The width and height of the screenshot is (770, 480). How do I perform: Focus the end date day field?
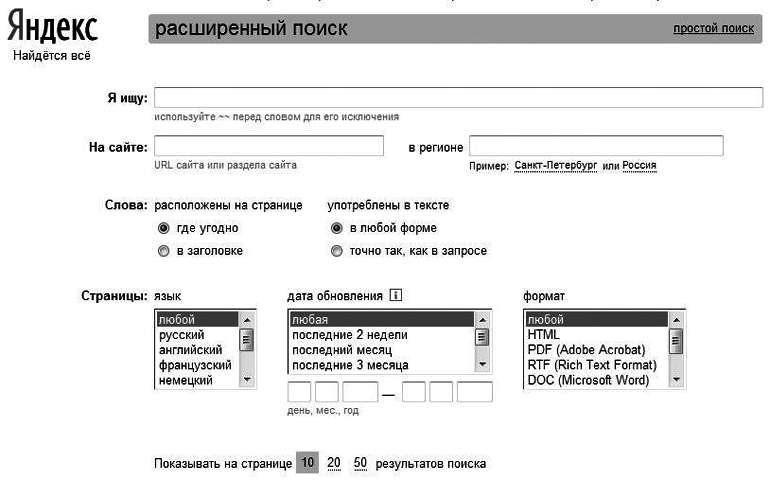point(413,392)
